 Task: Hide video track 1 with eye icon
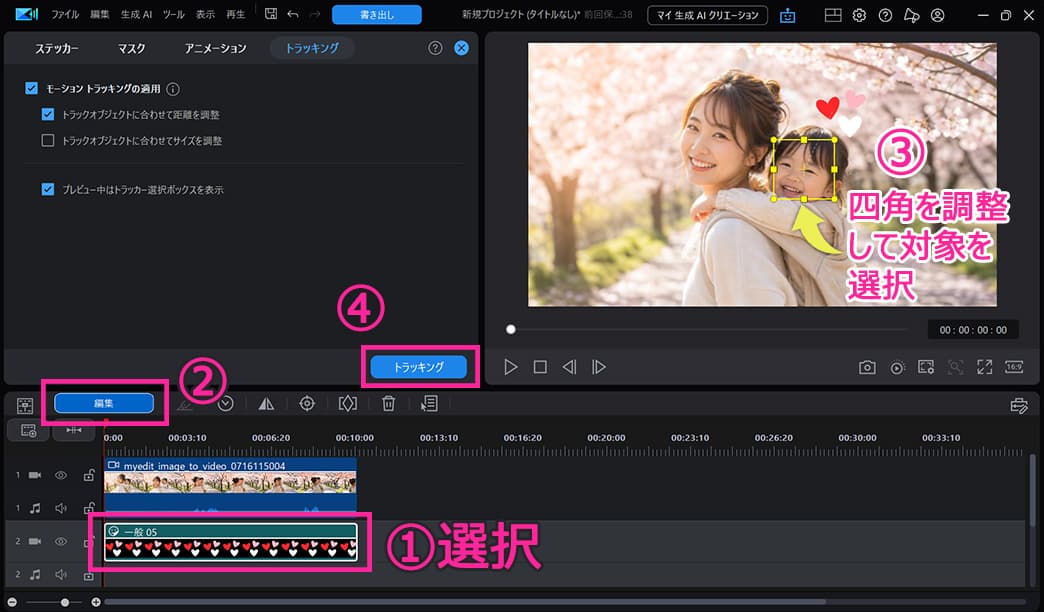61,475
